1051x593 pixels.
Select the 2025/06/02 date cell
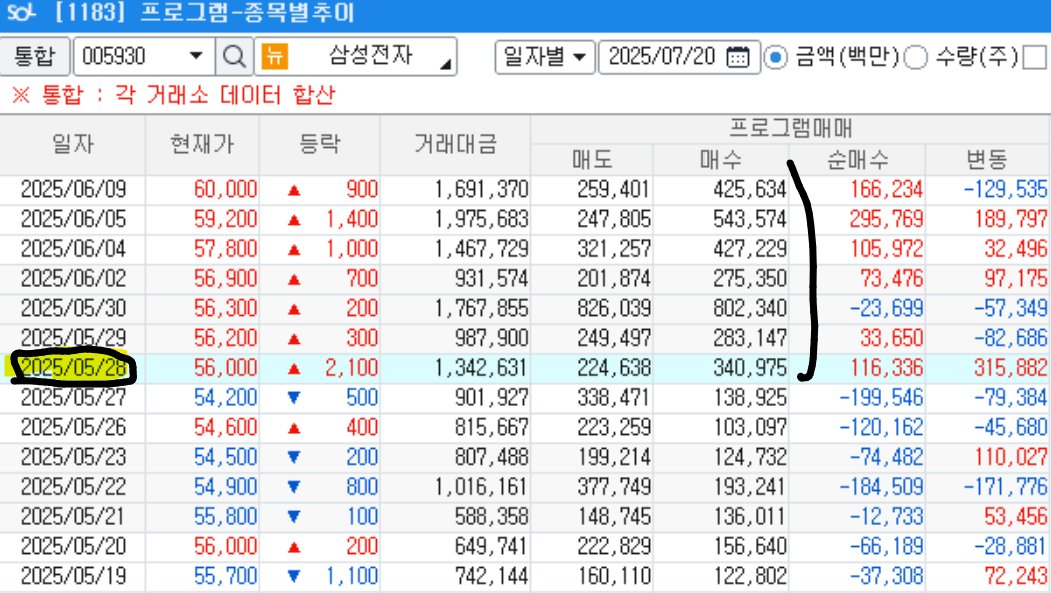(73, 279)
